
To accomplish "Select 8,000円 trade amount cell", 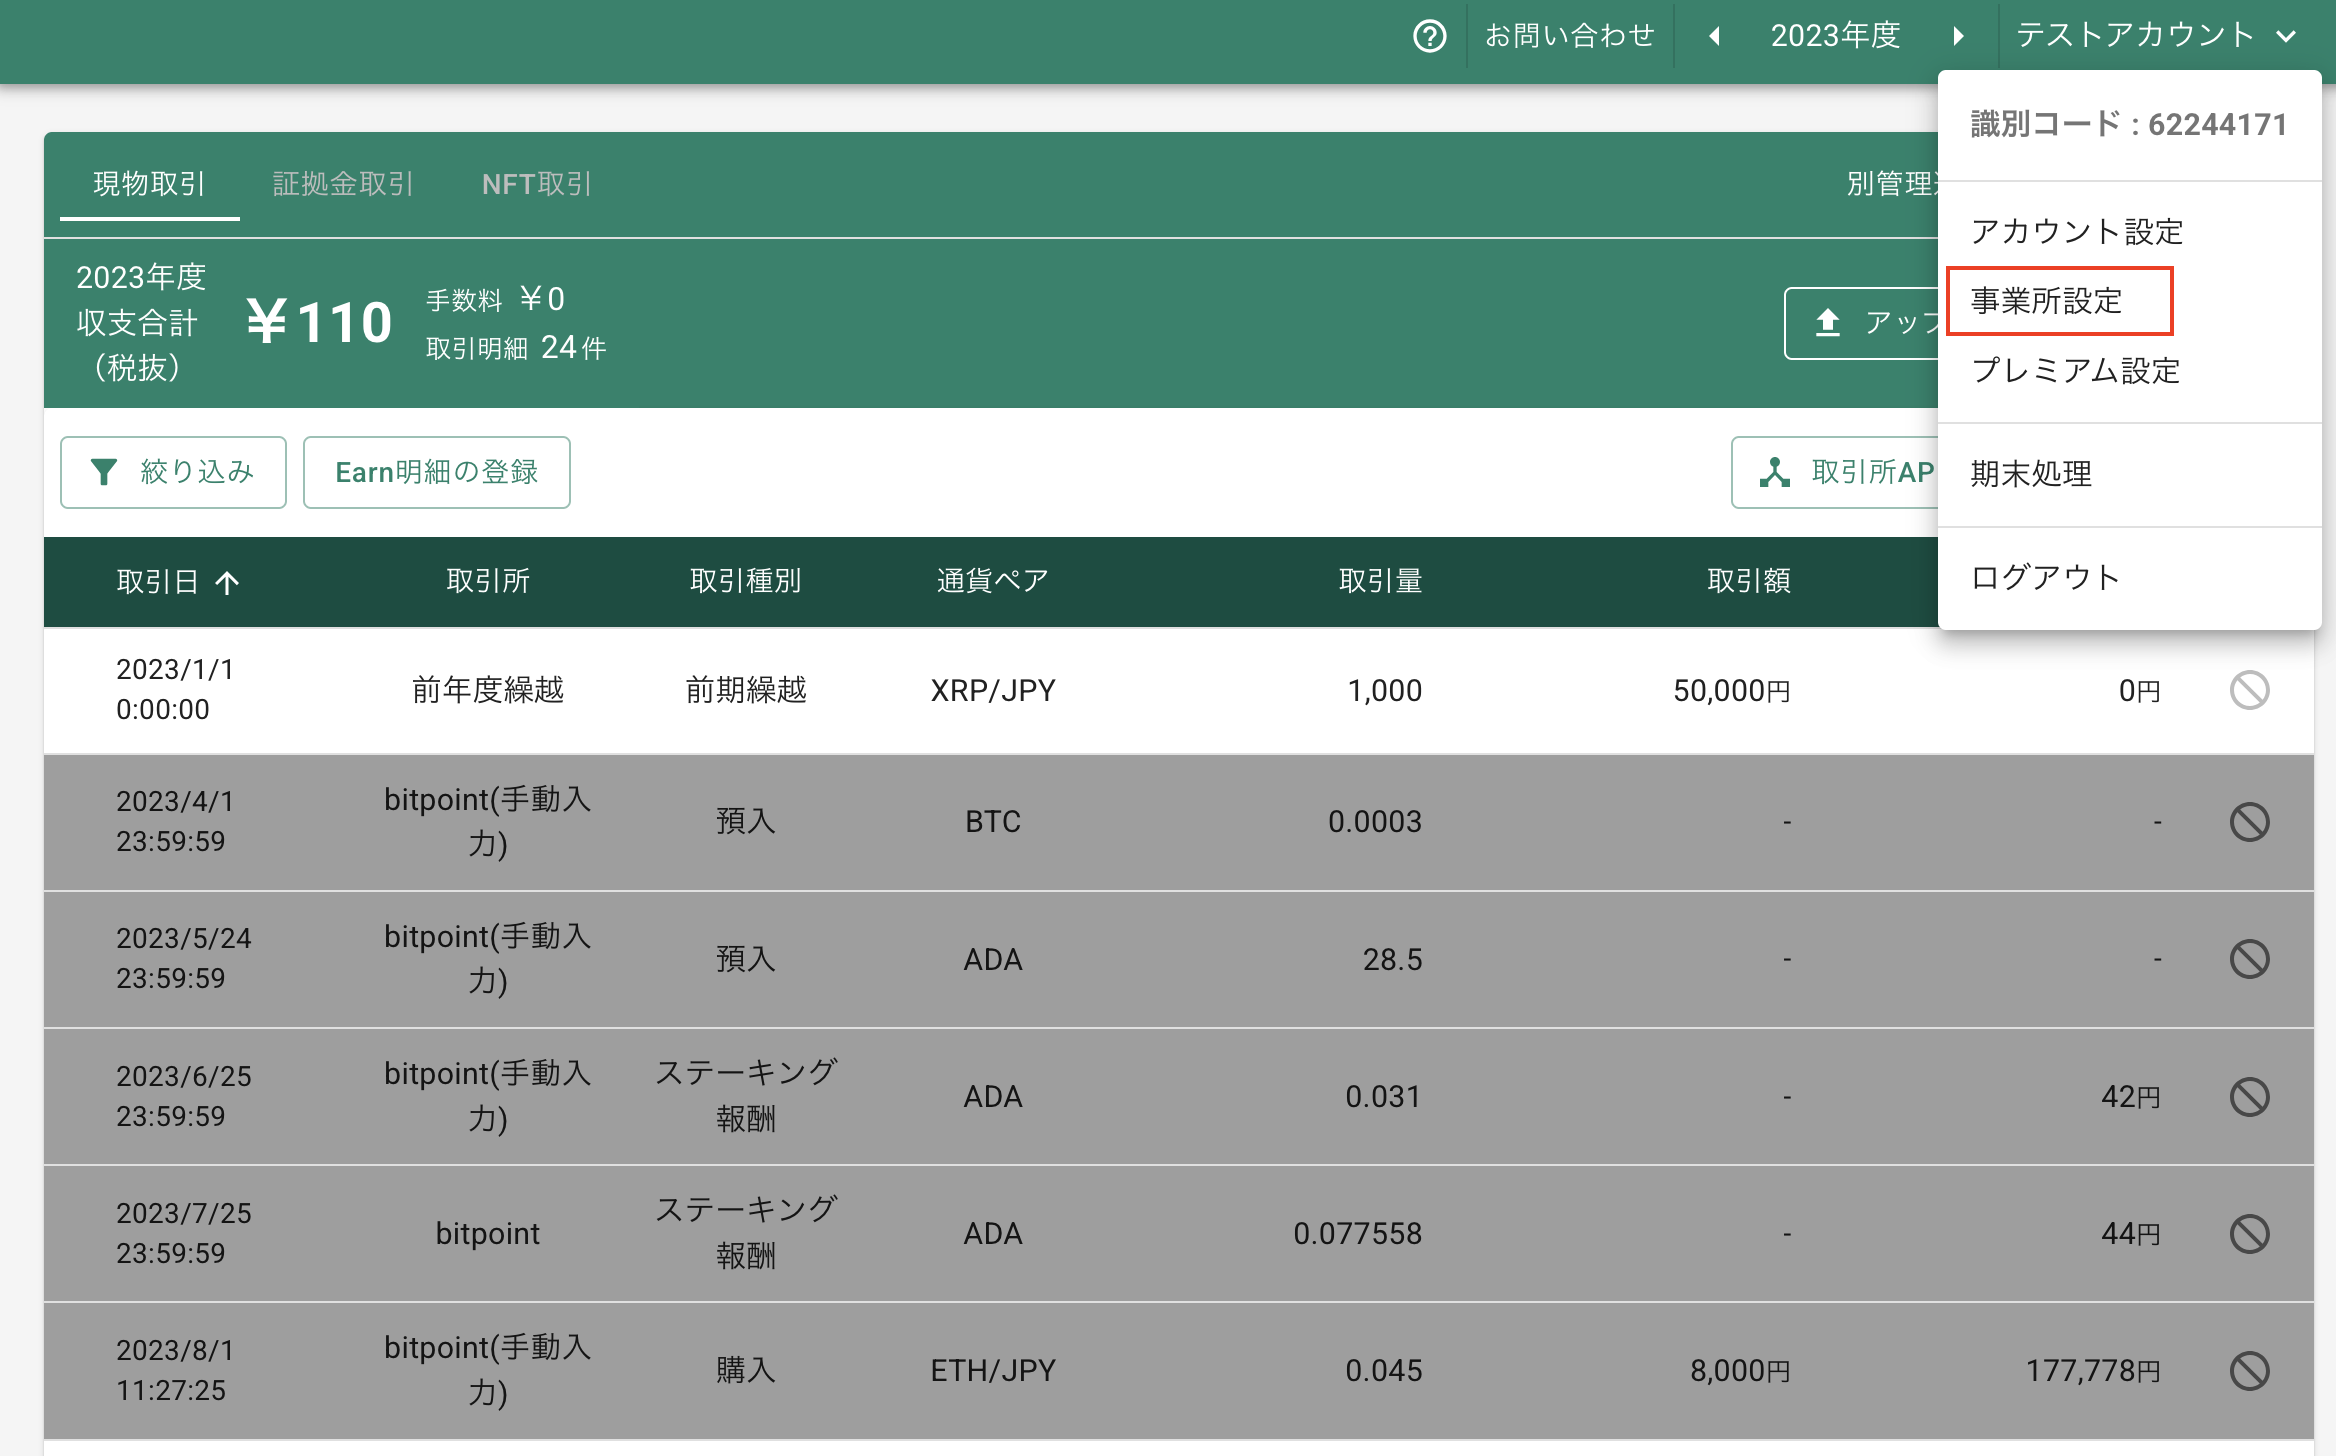I will [1740, 1370].
